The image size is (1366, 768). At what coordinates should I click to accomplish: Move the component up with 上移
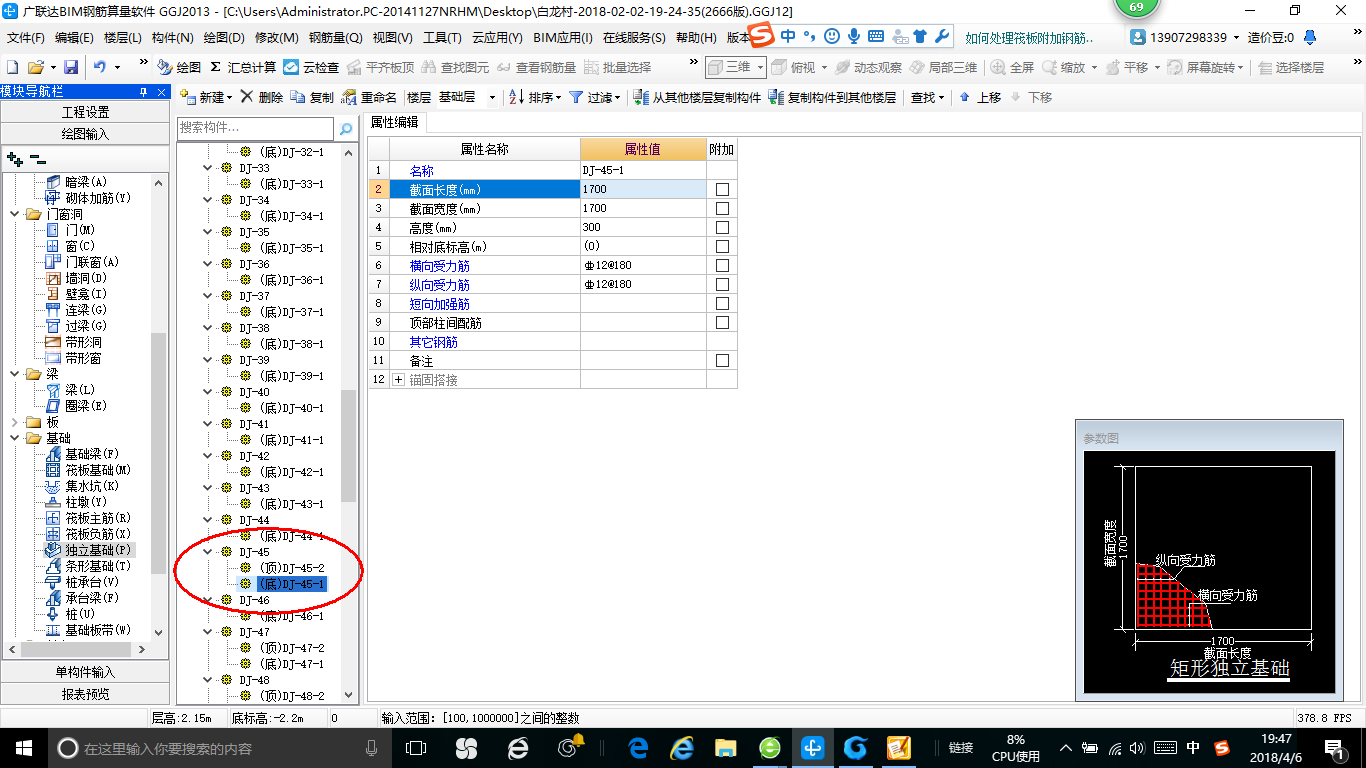point(979,97)
